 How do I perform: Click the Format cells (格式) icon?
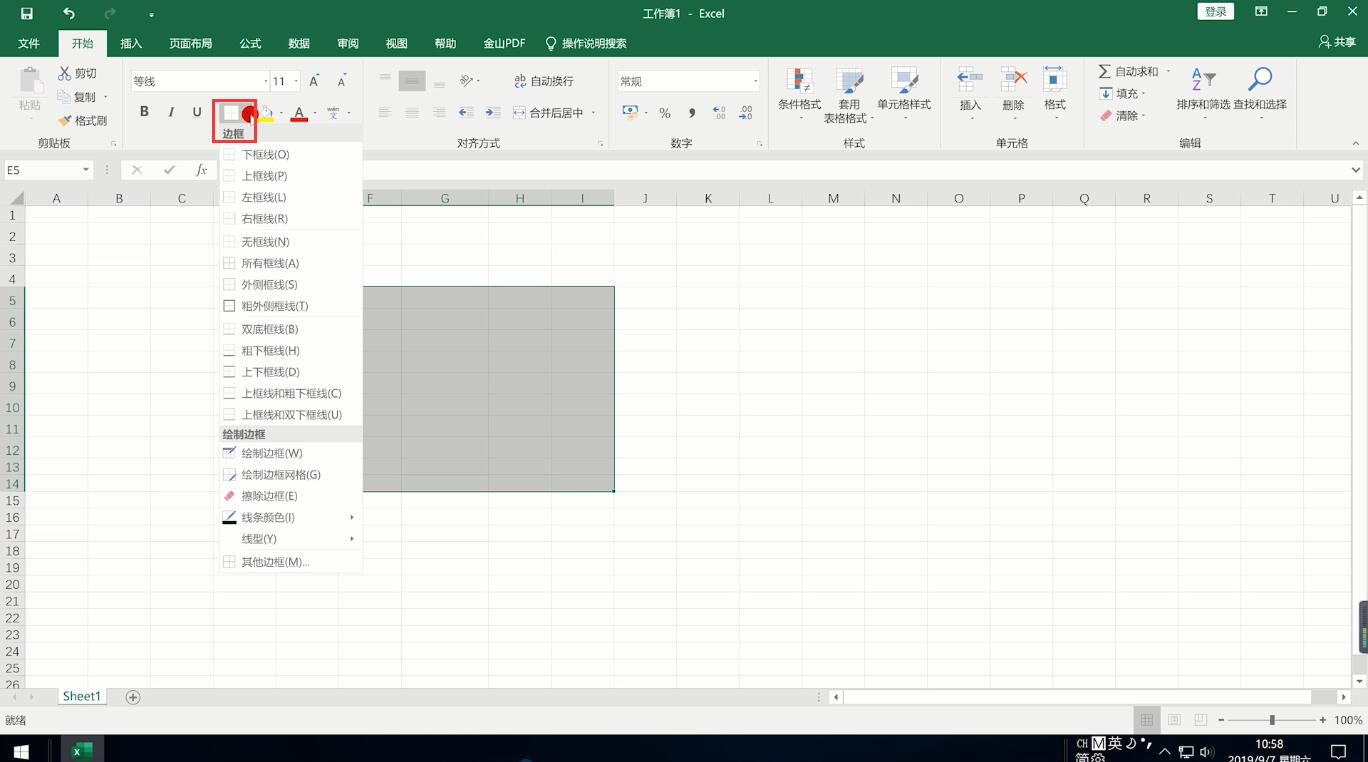[1055, 80]
